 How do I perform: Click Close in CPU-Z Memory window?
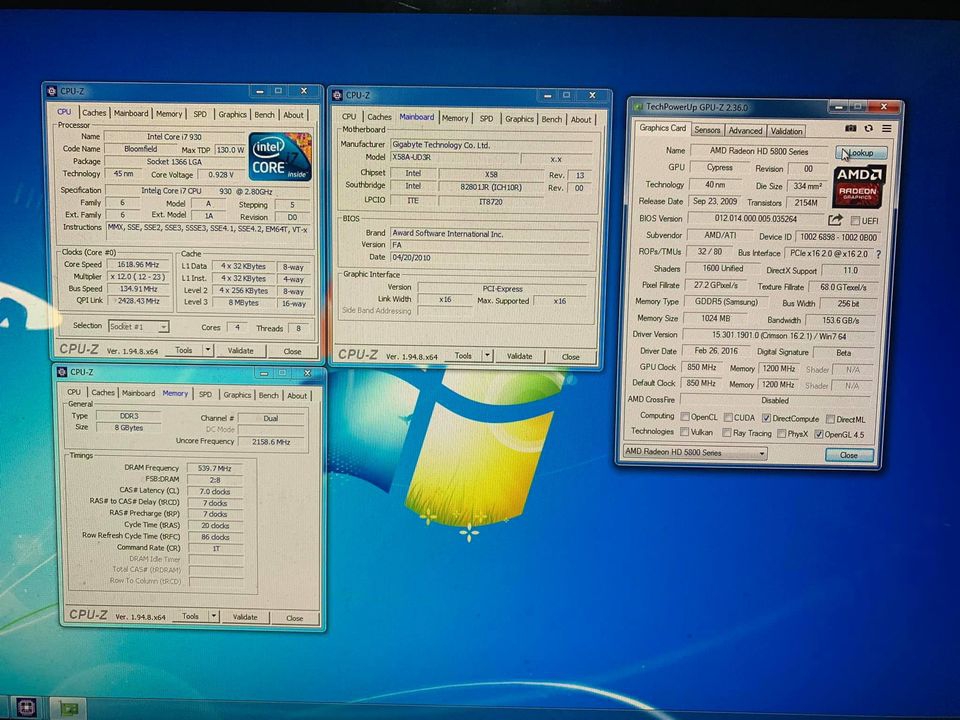click(294, 618)
